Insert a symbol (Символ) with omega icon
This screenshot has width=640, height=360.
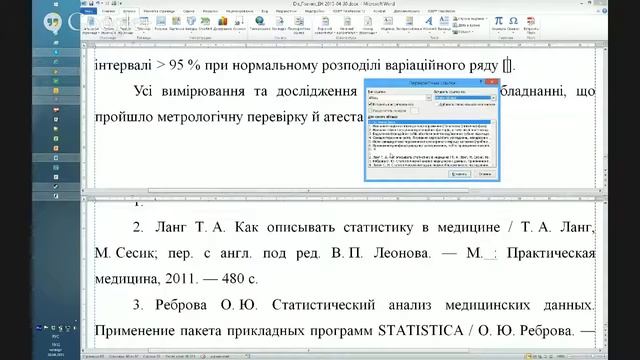click(x=513, y=24)
